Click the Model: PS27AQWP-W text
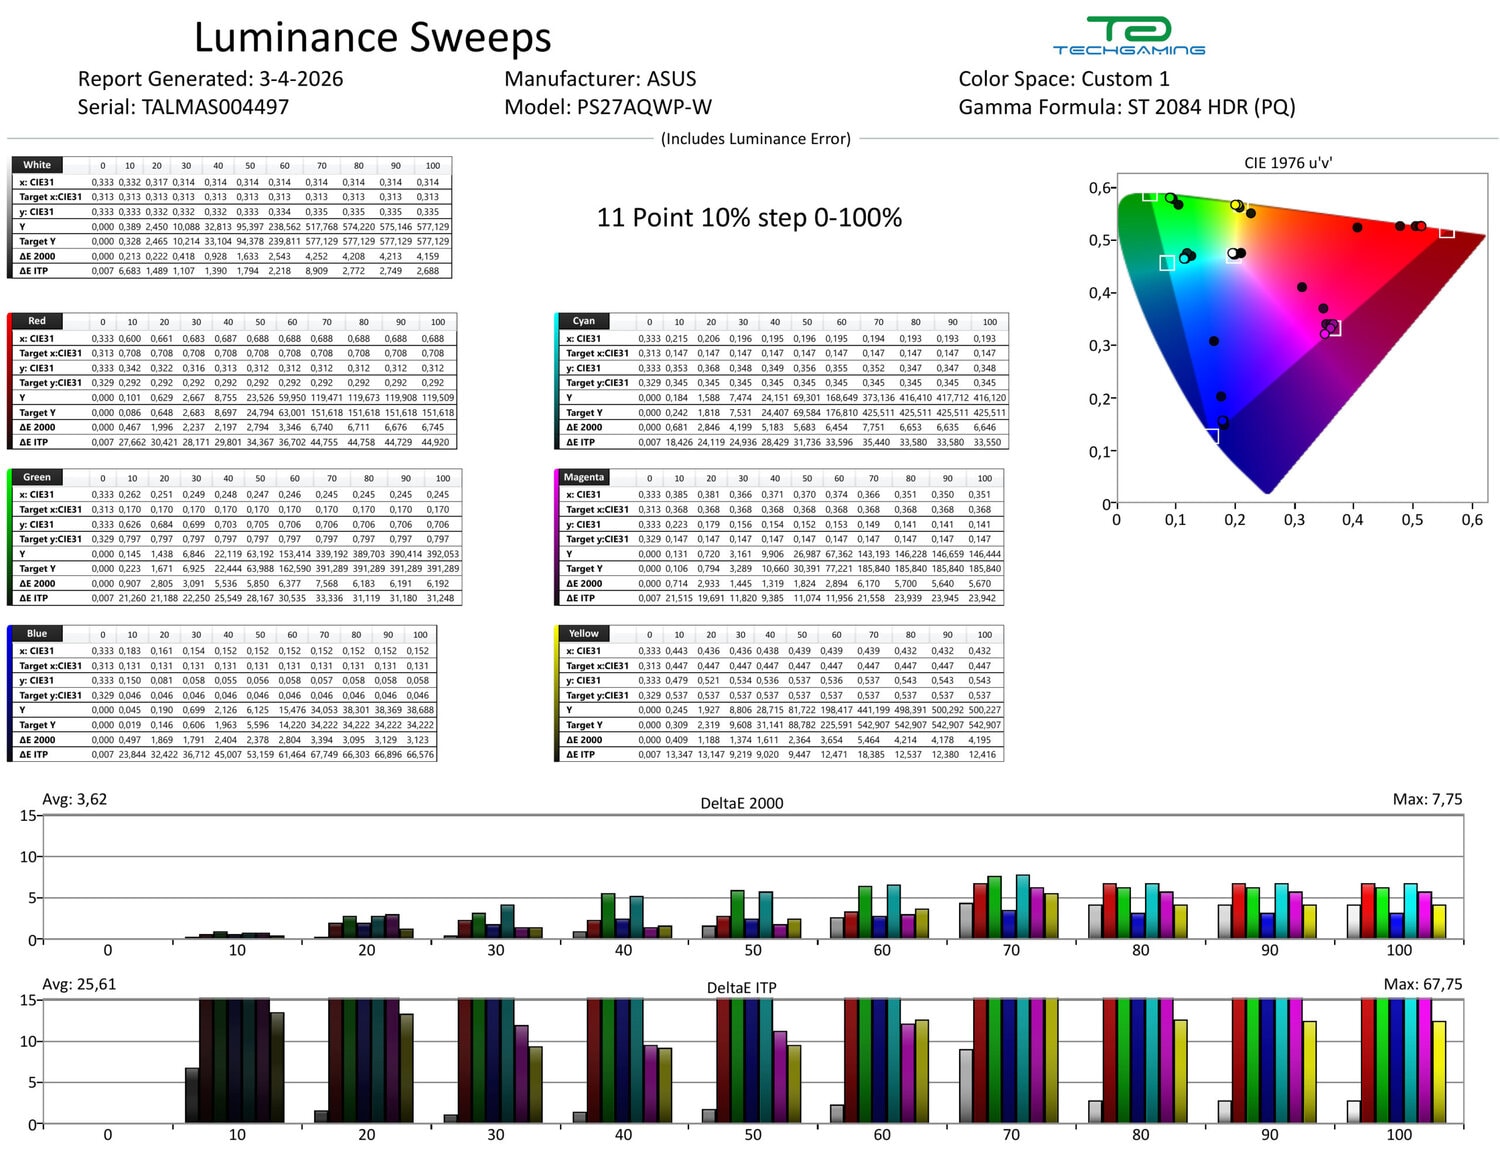Image resolution: width=1500 pixels, height=1159 pixels. pos(608,107)
